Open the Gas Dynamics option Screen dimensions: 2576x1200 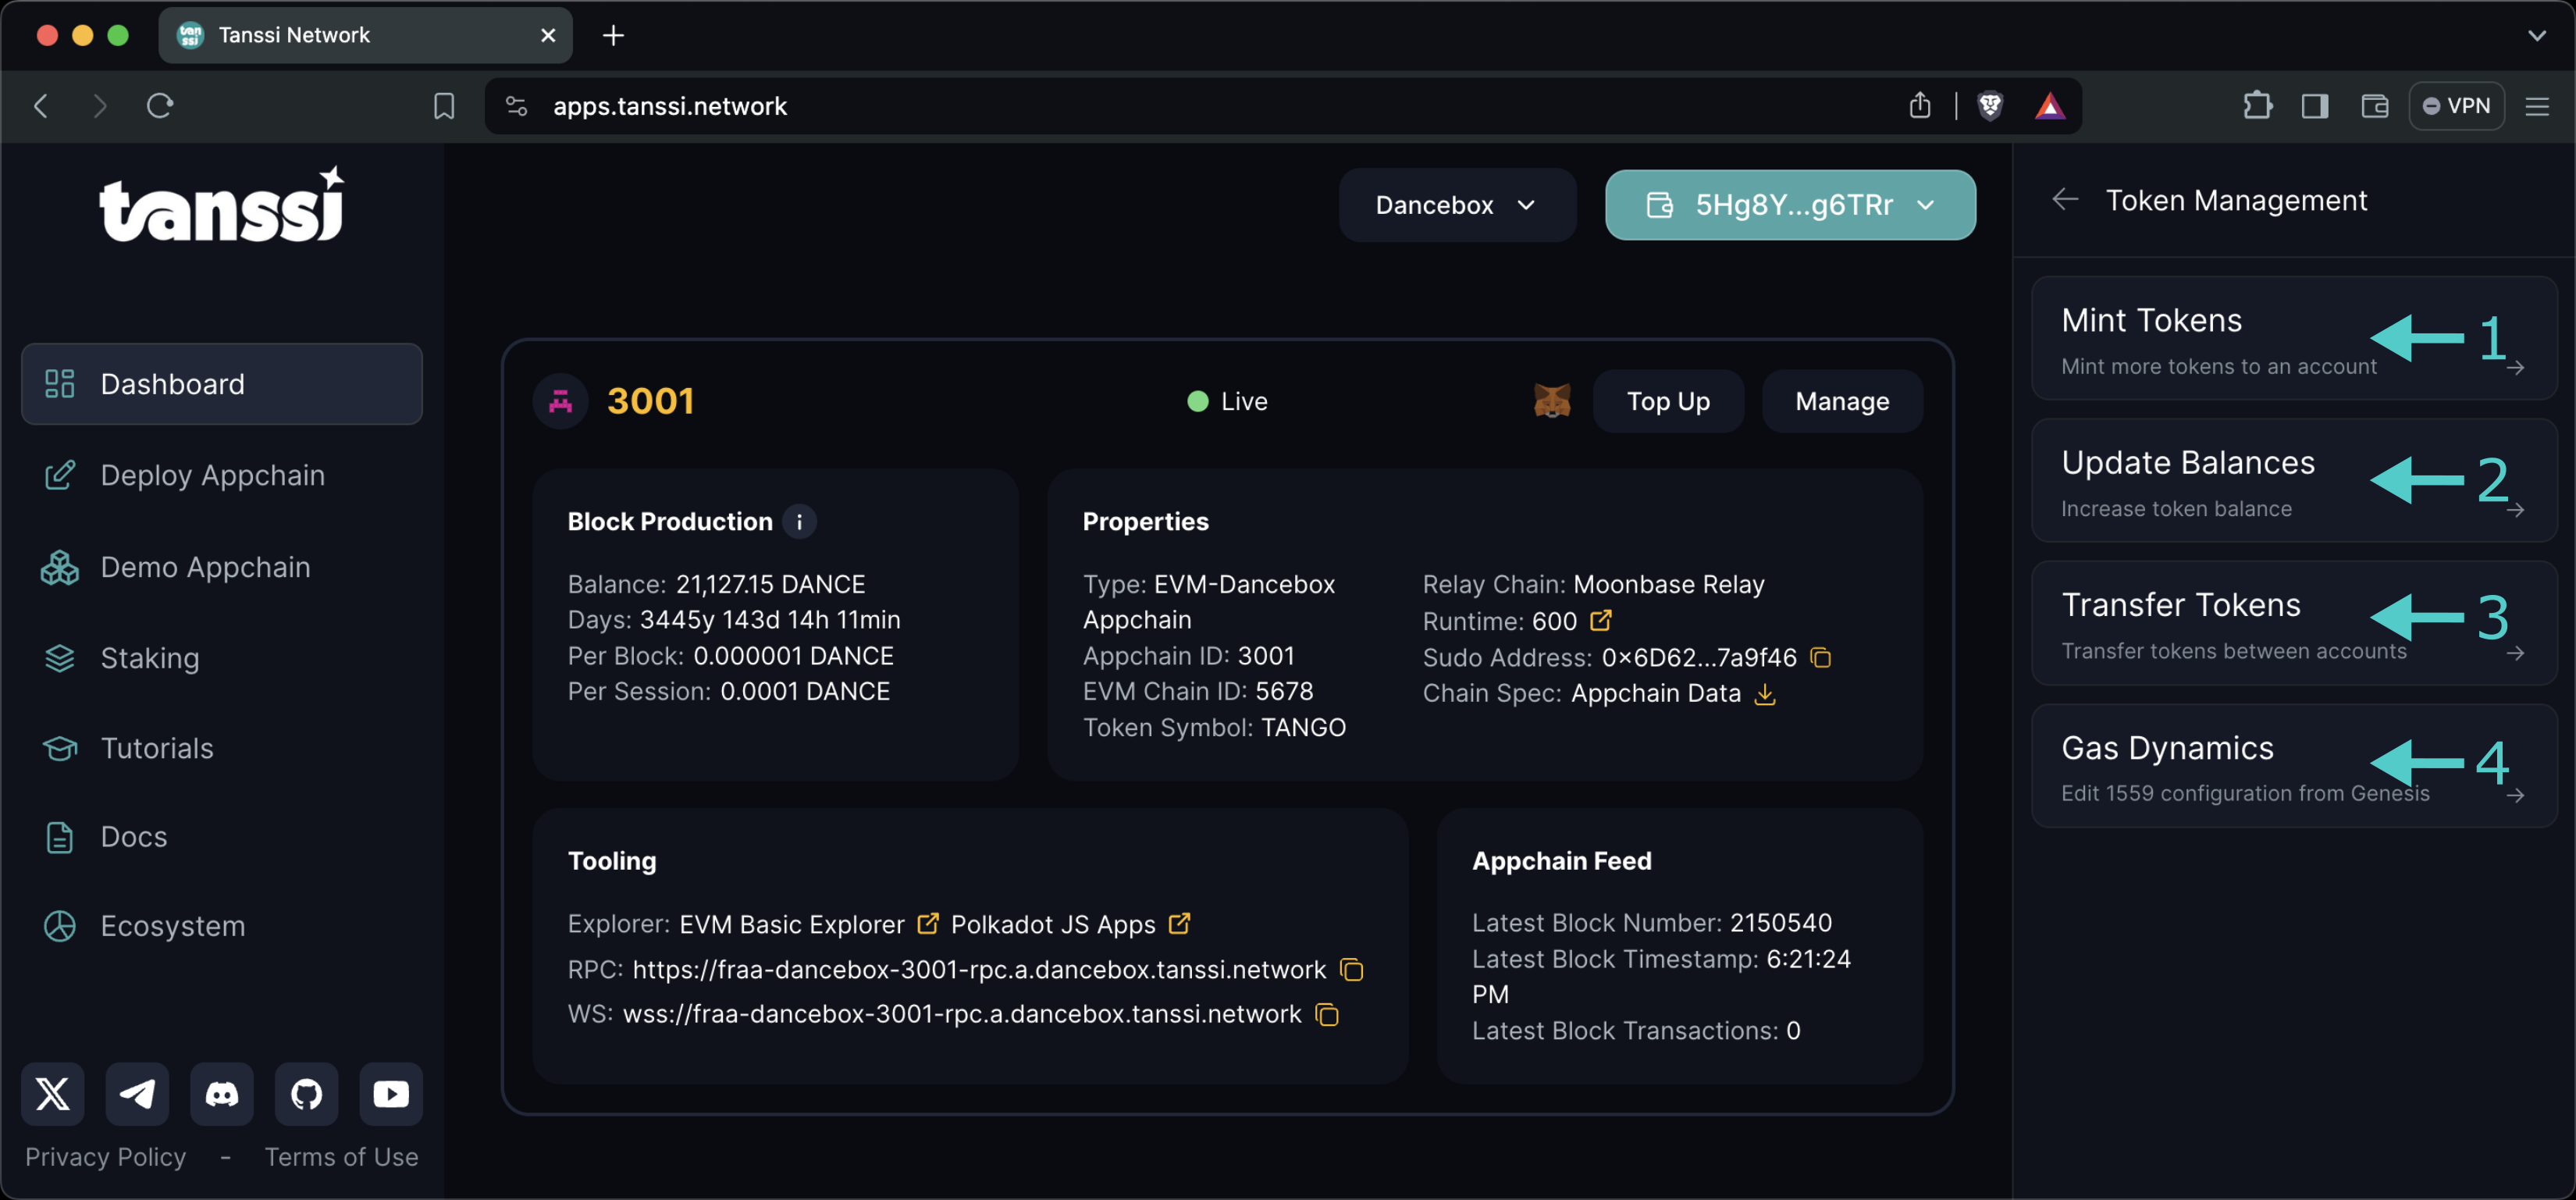2294,766
